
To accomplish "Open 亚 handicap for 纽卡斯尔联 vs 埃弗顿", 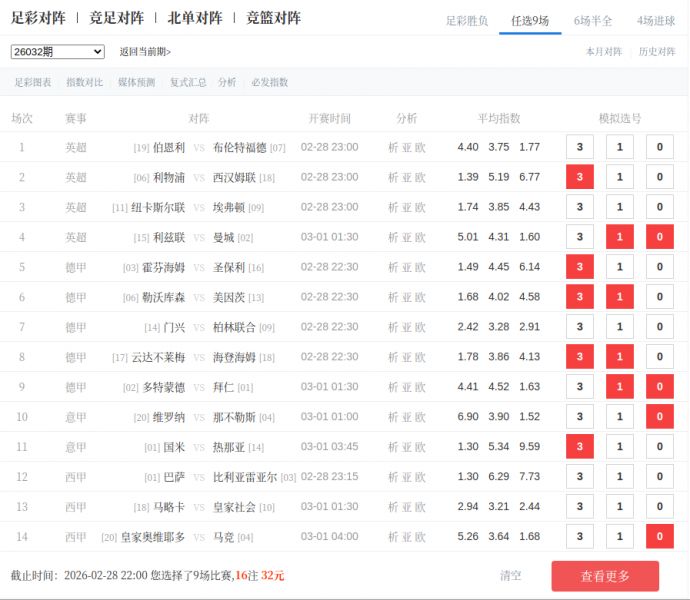I will pos(407,207).
